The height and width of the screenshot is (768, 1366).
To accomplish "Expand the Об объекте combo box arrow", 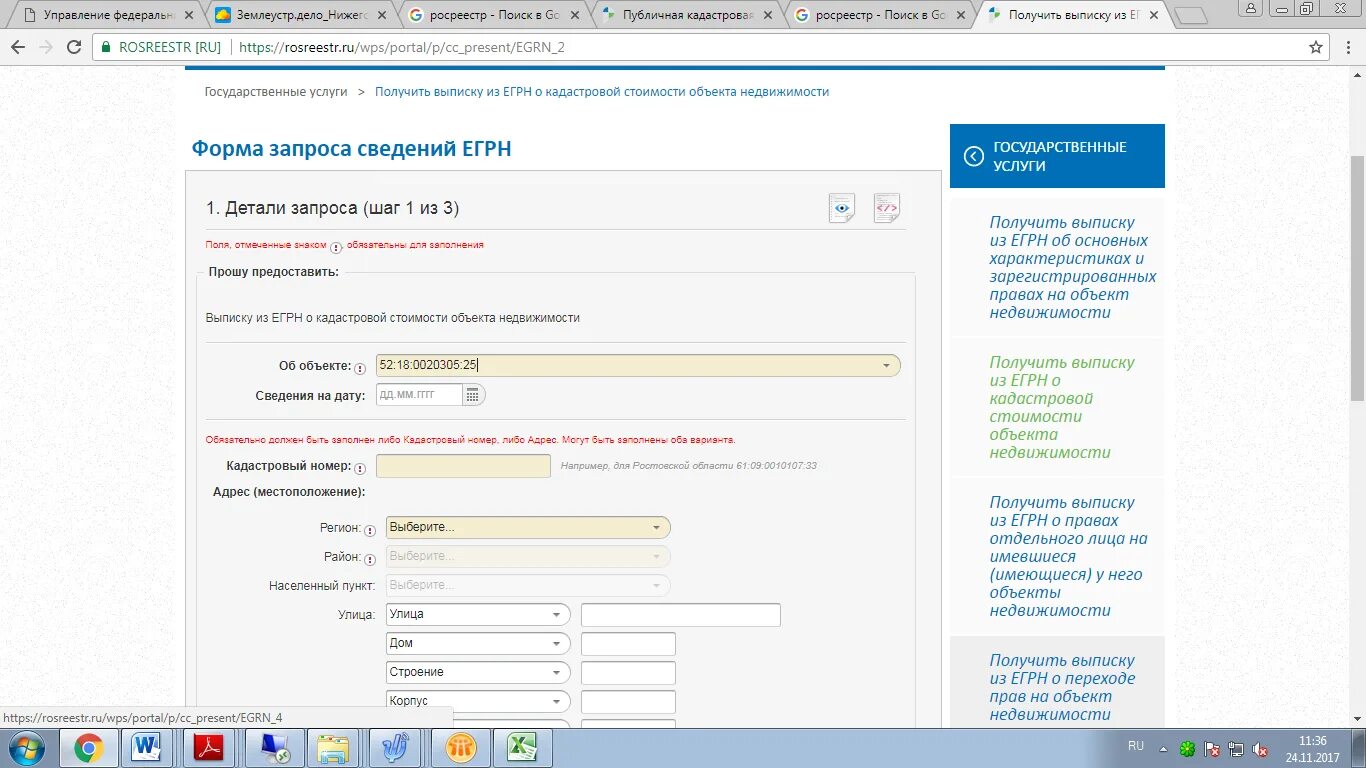I will click(x=886, y=366).
